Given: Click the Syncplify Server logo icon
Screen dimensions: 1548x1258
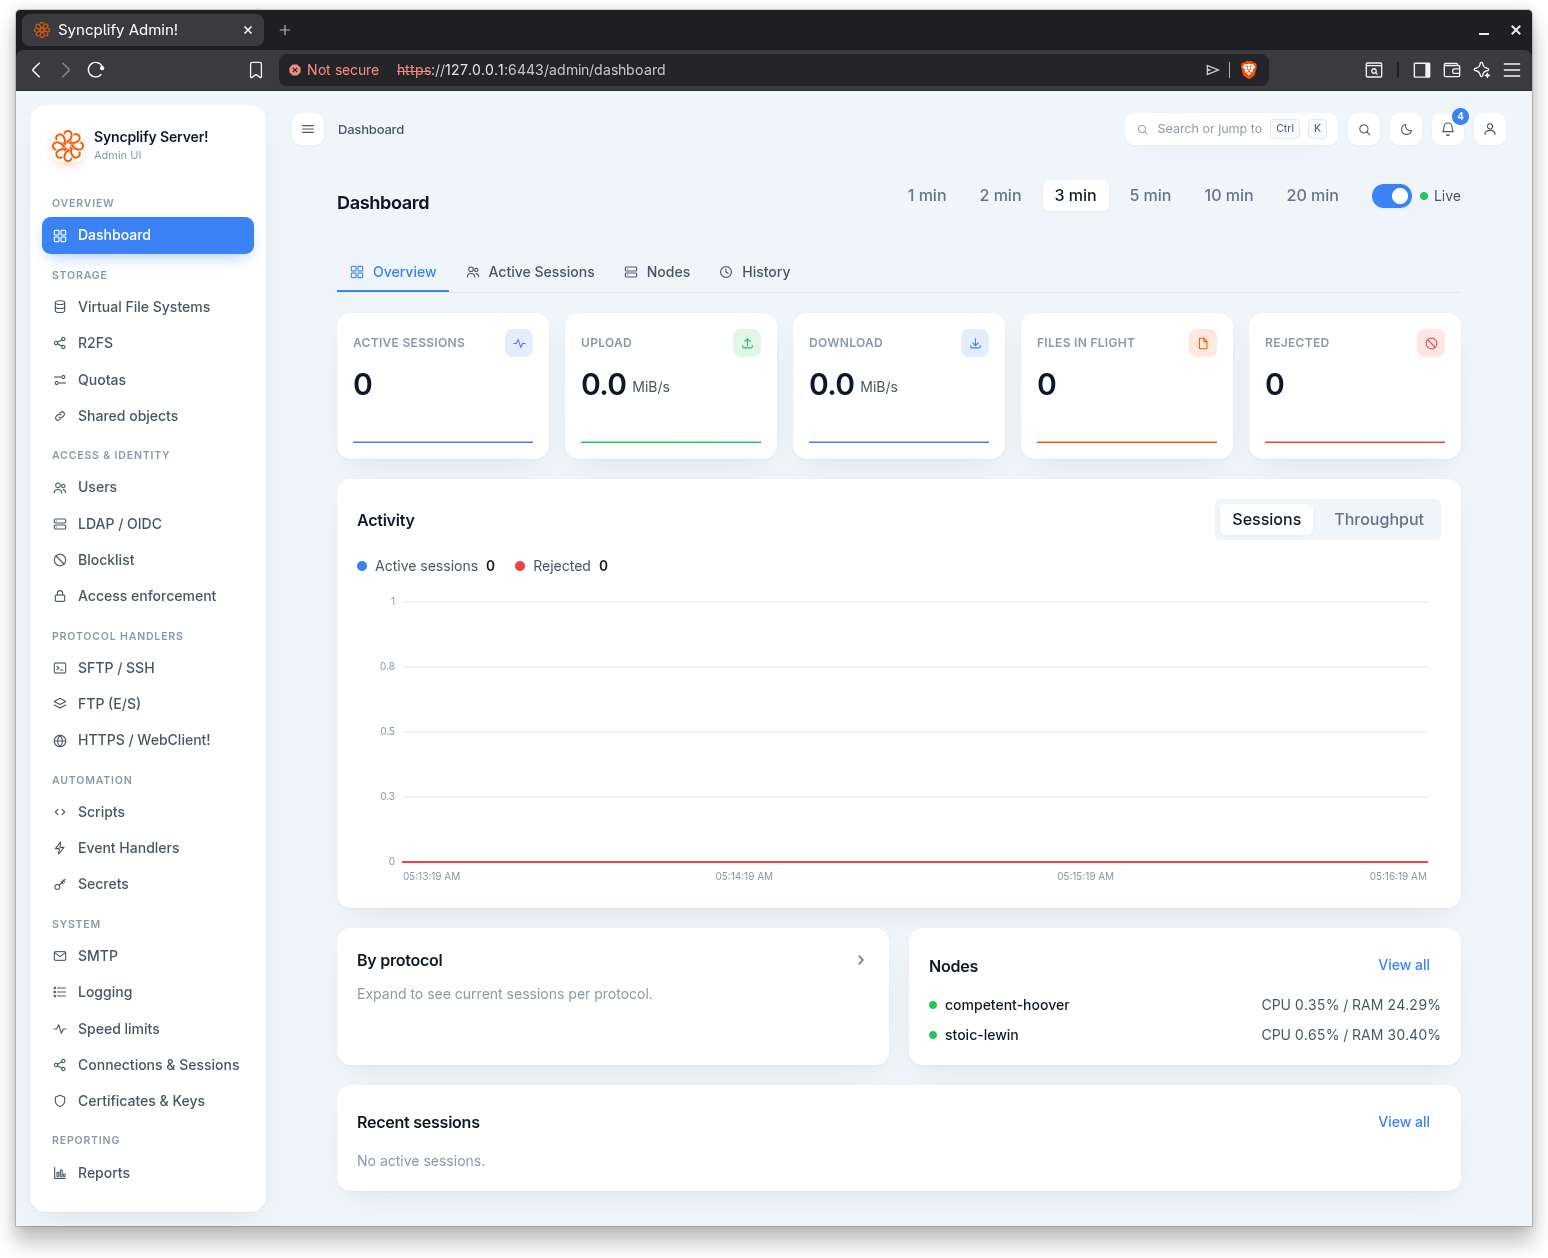Looking at the screenshot, I should (68, 146).
